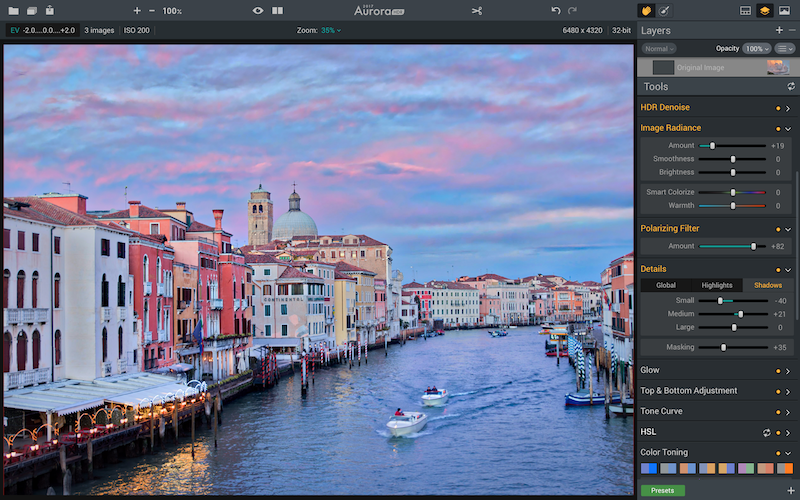
Task: Redo the edit with the arrow icon
Action: tap(572, 11)
